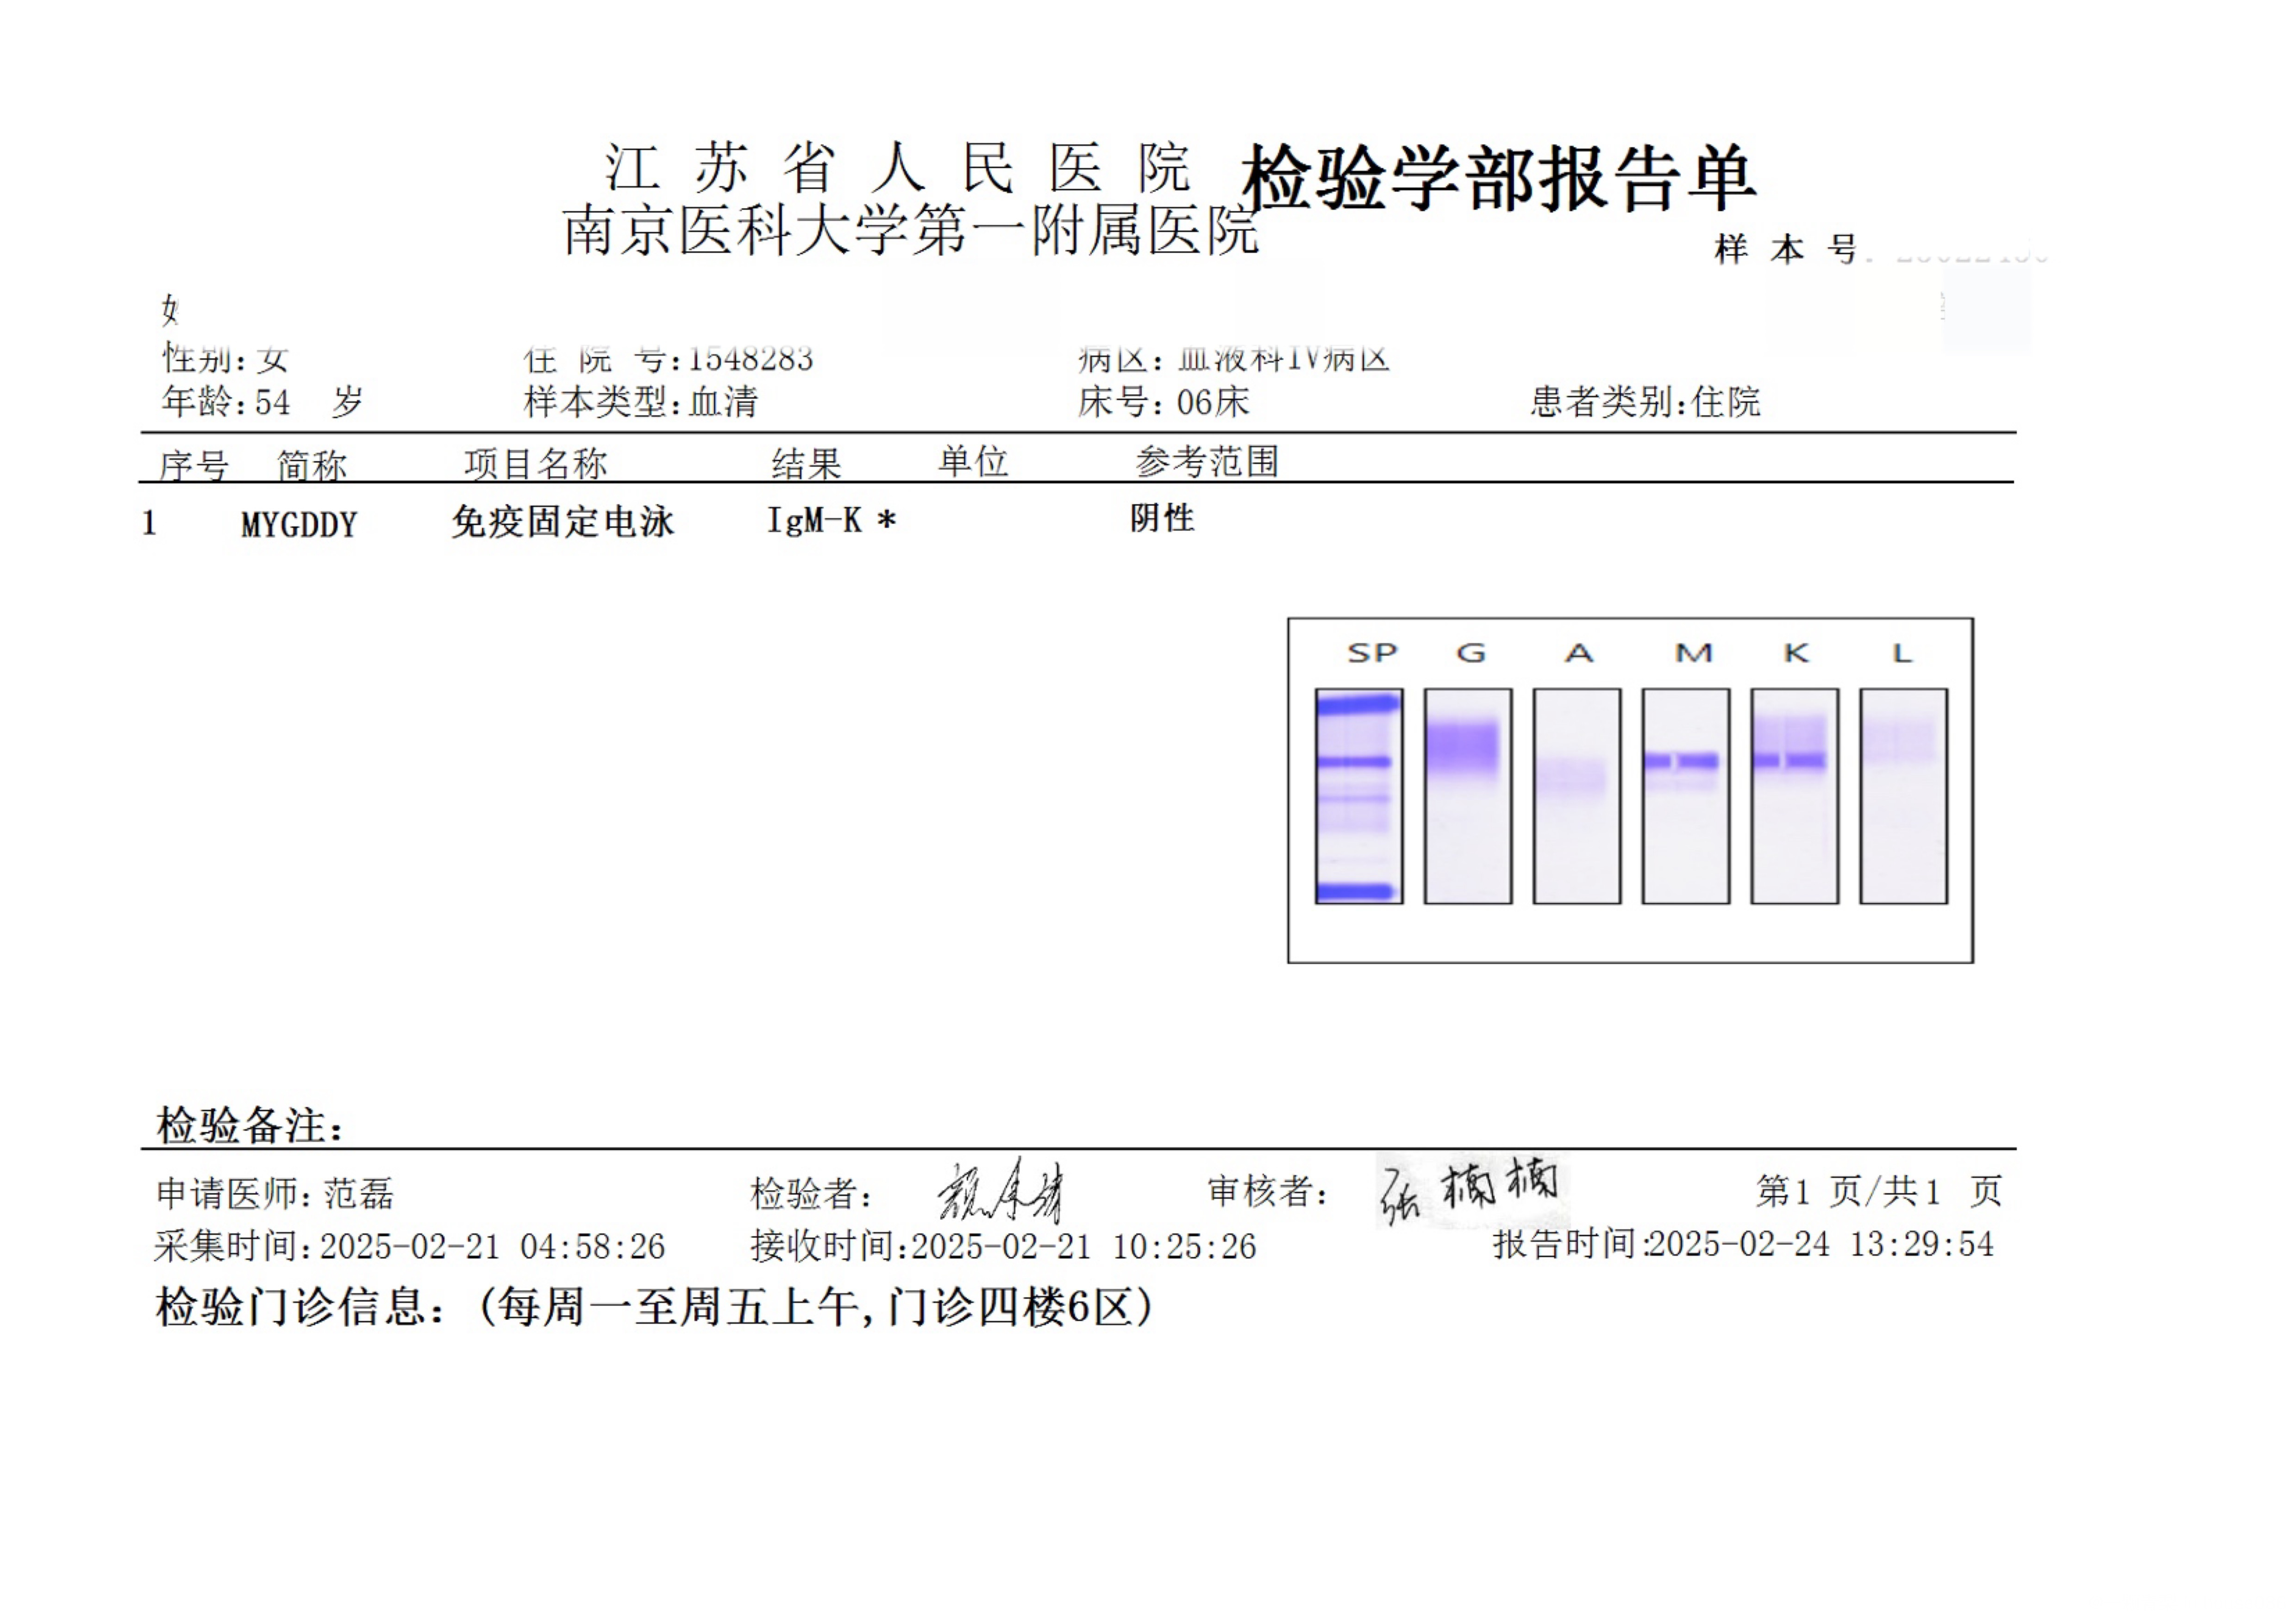Click 申请医师: 范磊 text
This screenshot has height=1621, width=2296.
click(275, 1193)
